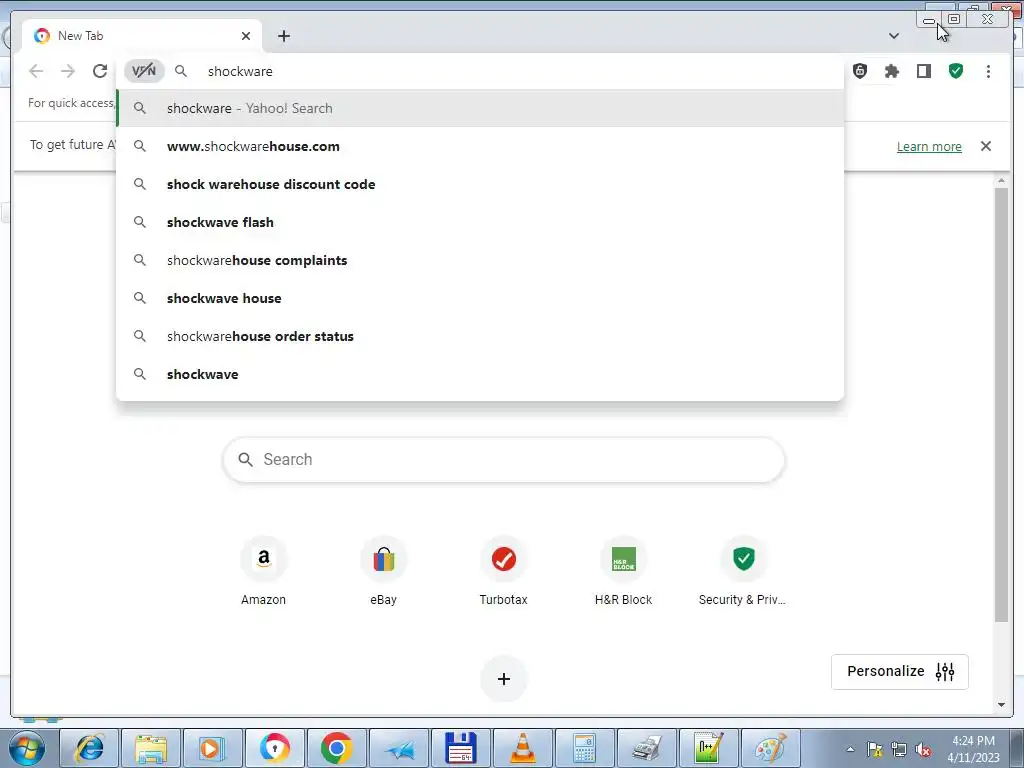Viewport: 1024px width, 768px height.
Task: Launch Google Chrome from taskbar
Action: click(x=337, y=748)
